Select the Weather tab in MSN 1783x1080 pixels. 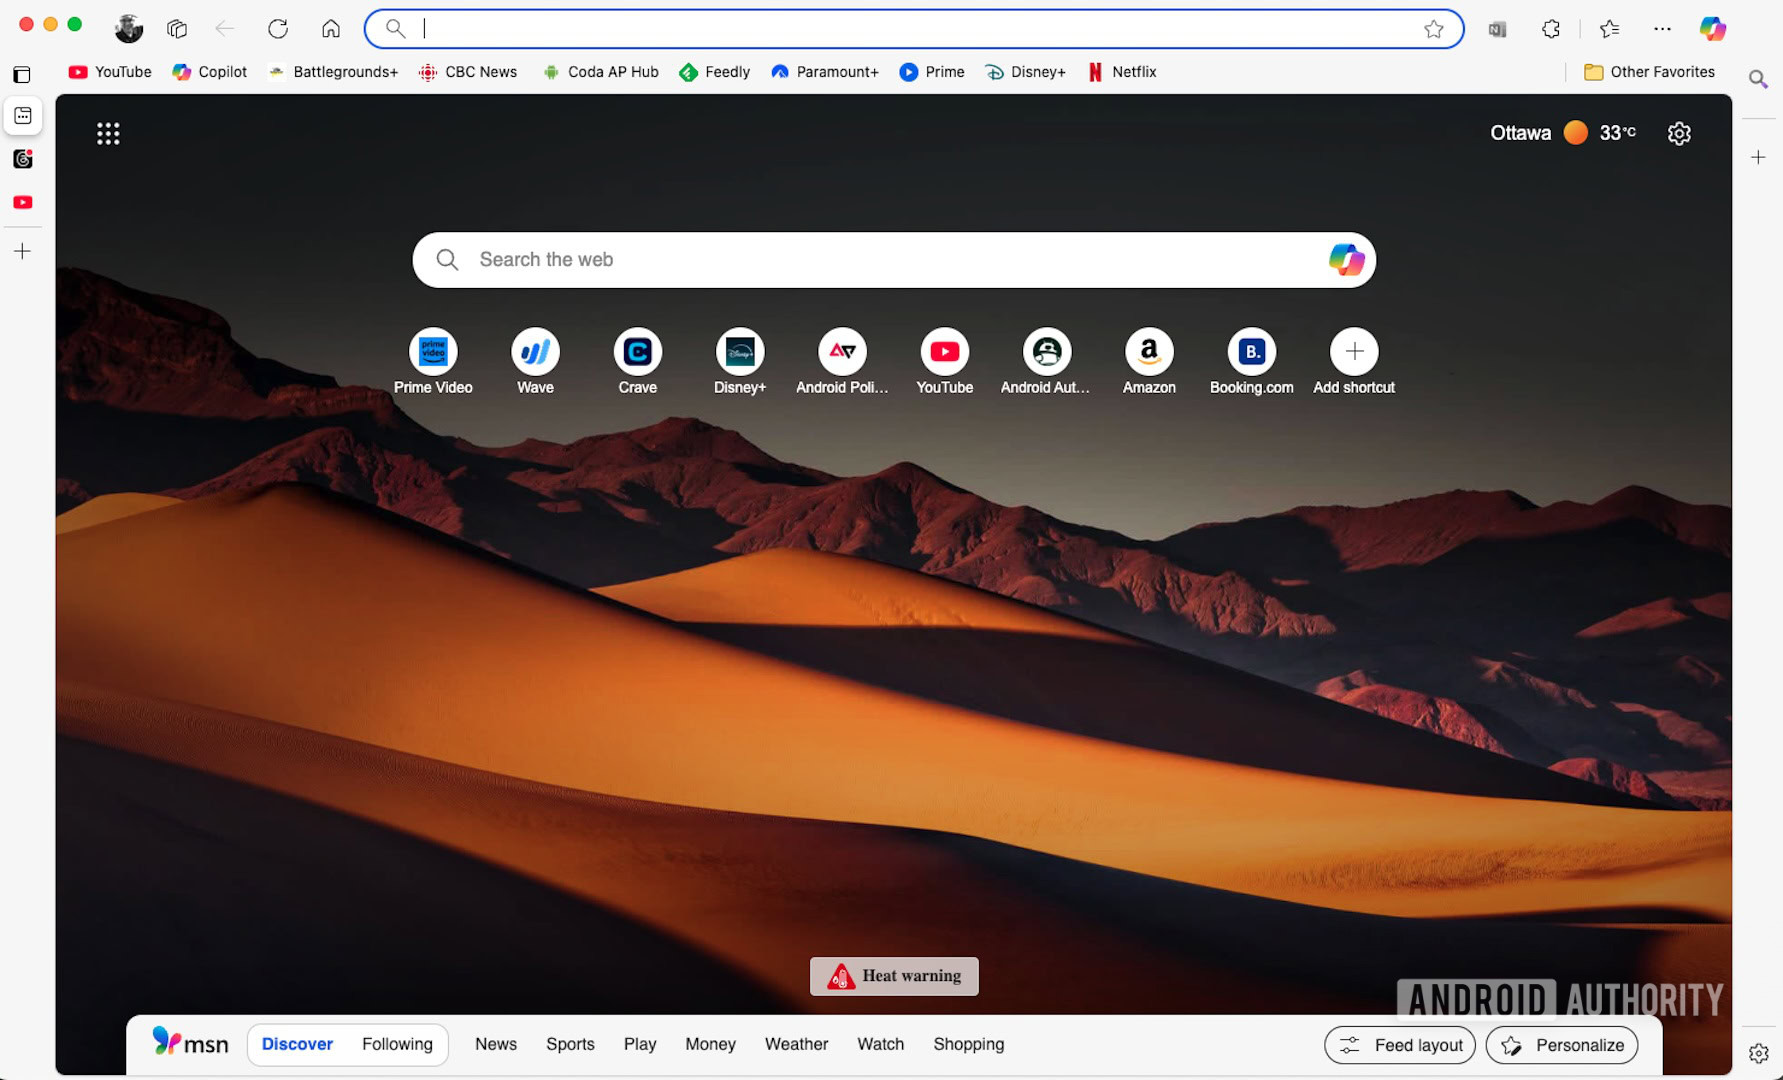pos(796,1044)
